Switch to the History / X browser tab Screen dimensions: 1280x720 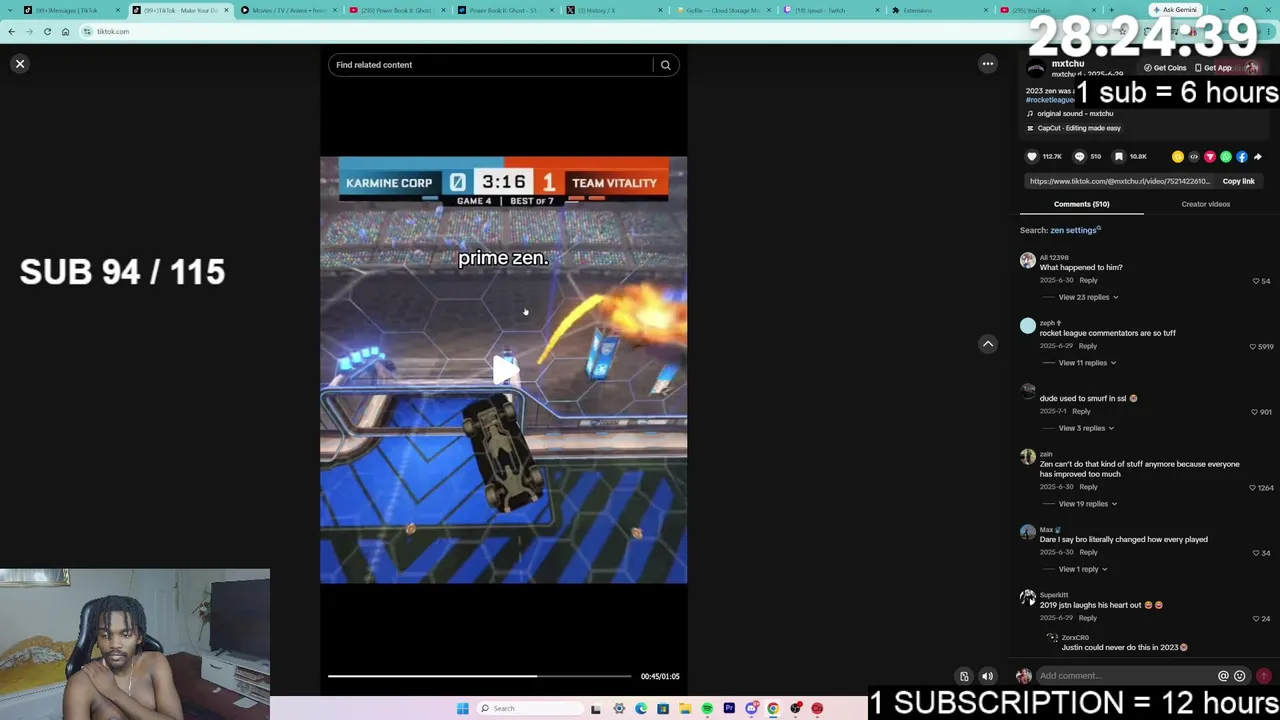point(613,10)
